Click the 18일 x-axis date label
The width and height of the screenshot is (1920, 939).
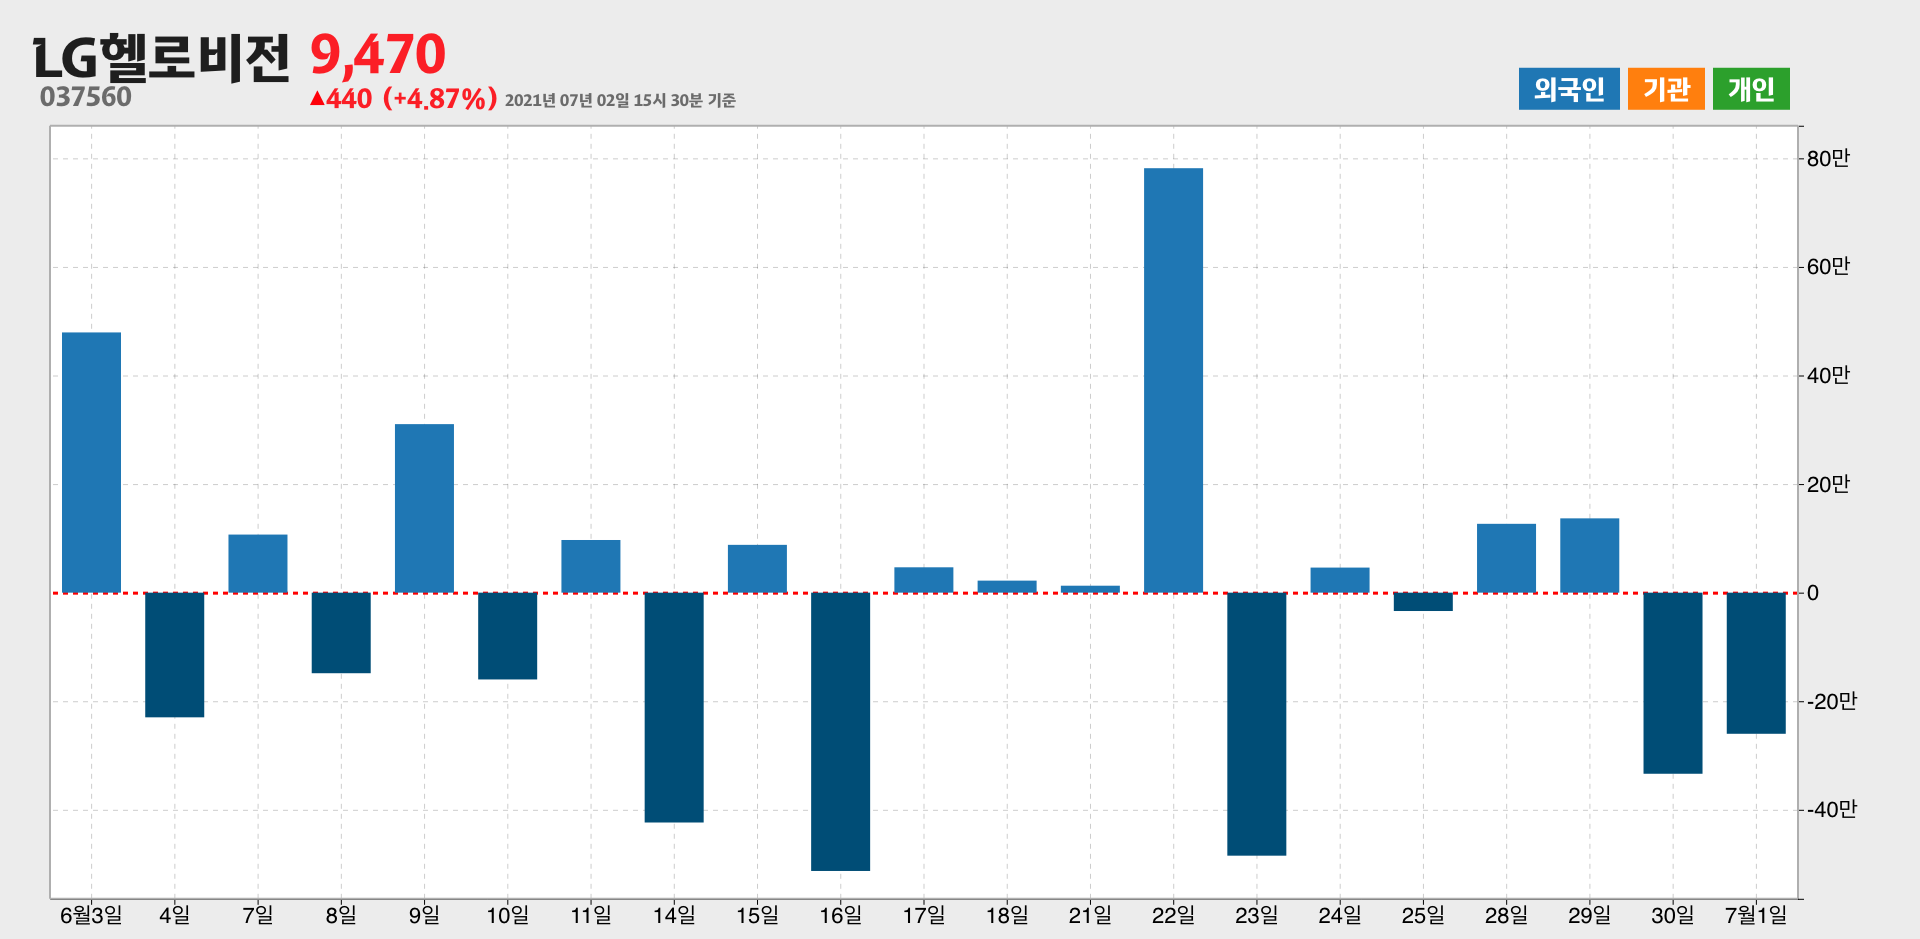click(x=1007, y=915)
